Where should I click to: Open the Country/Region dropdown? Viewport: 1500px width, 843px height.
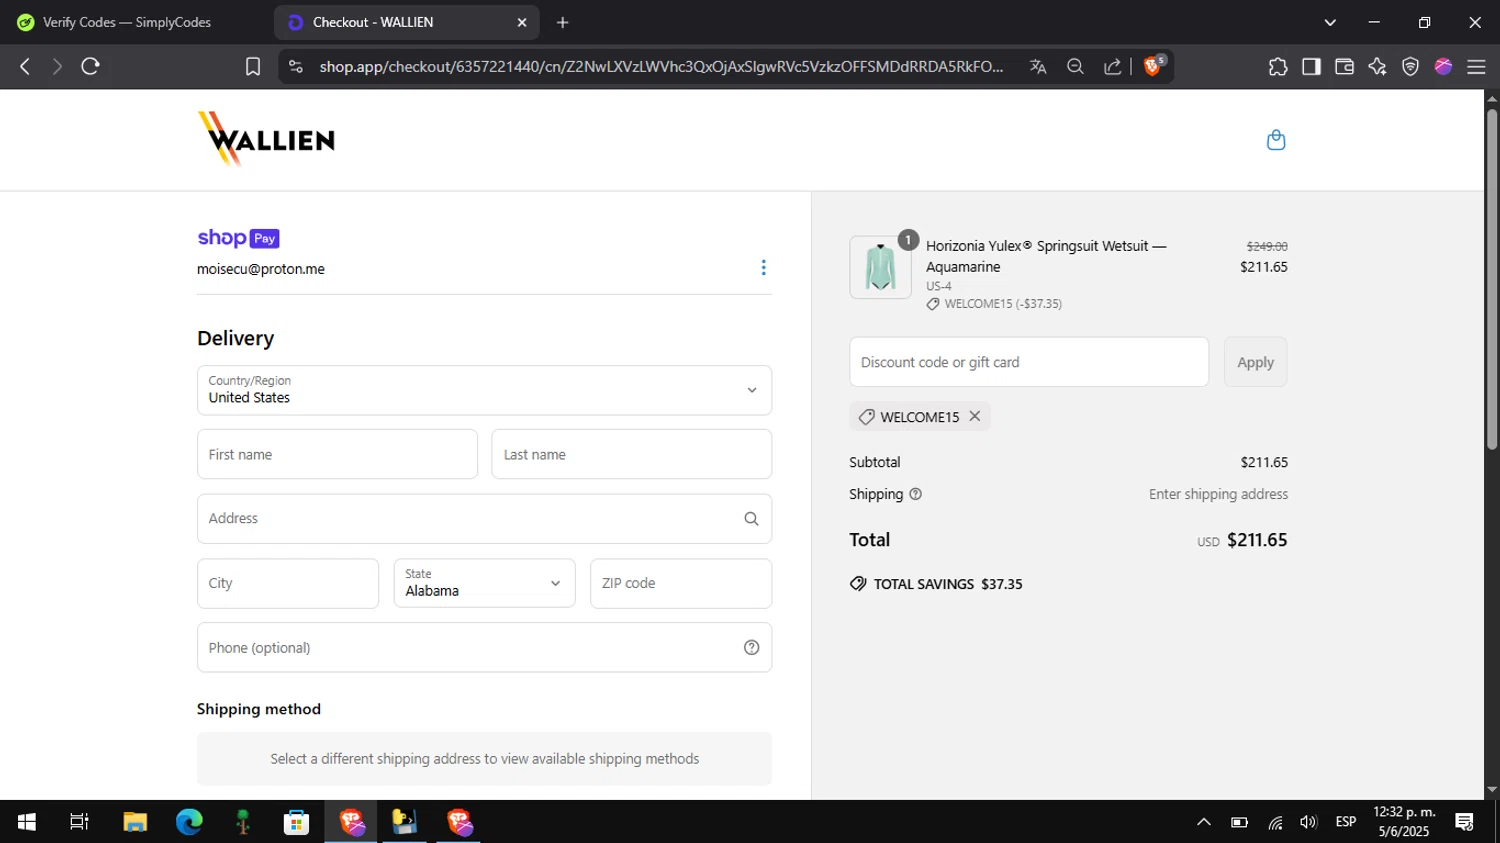point(484,390)
